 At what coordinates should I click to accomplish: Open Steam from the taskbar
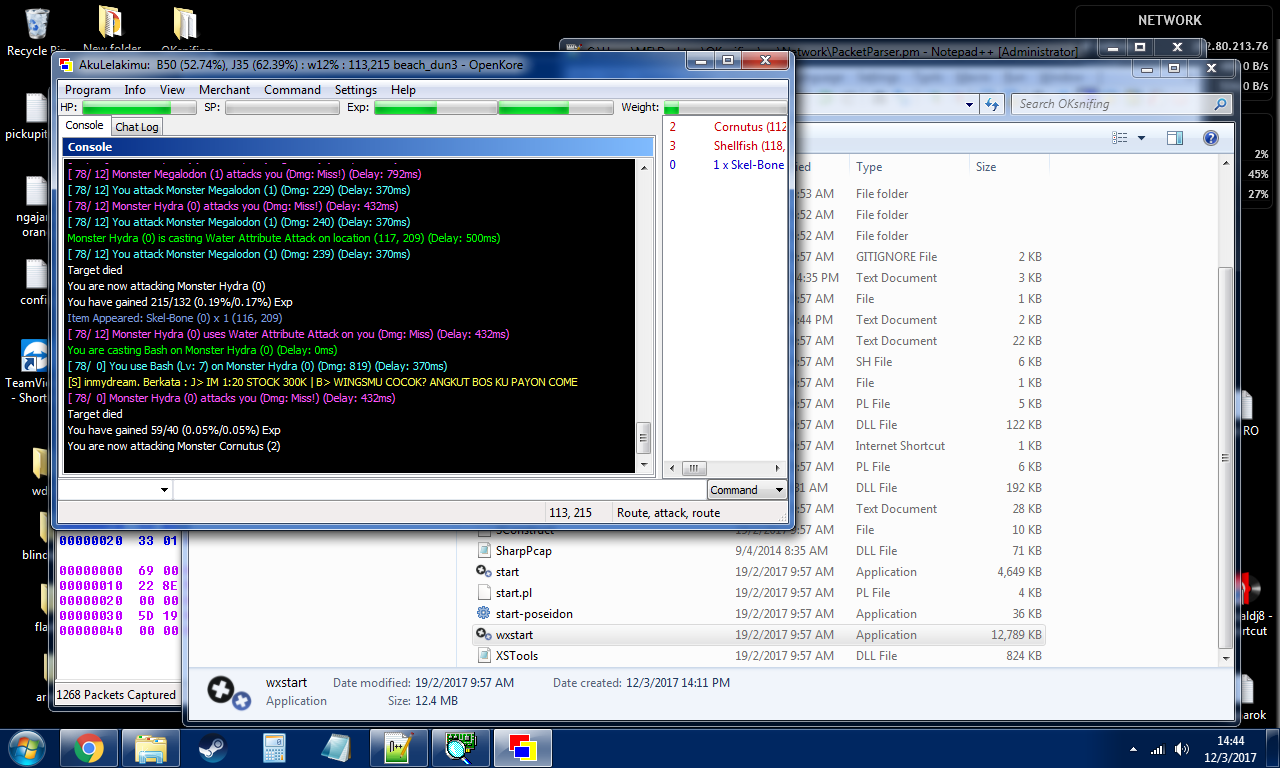tap(212, 748)
